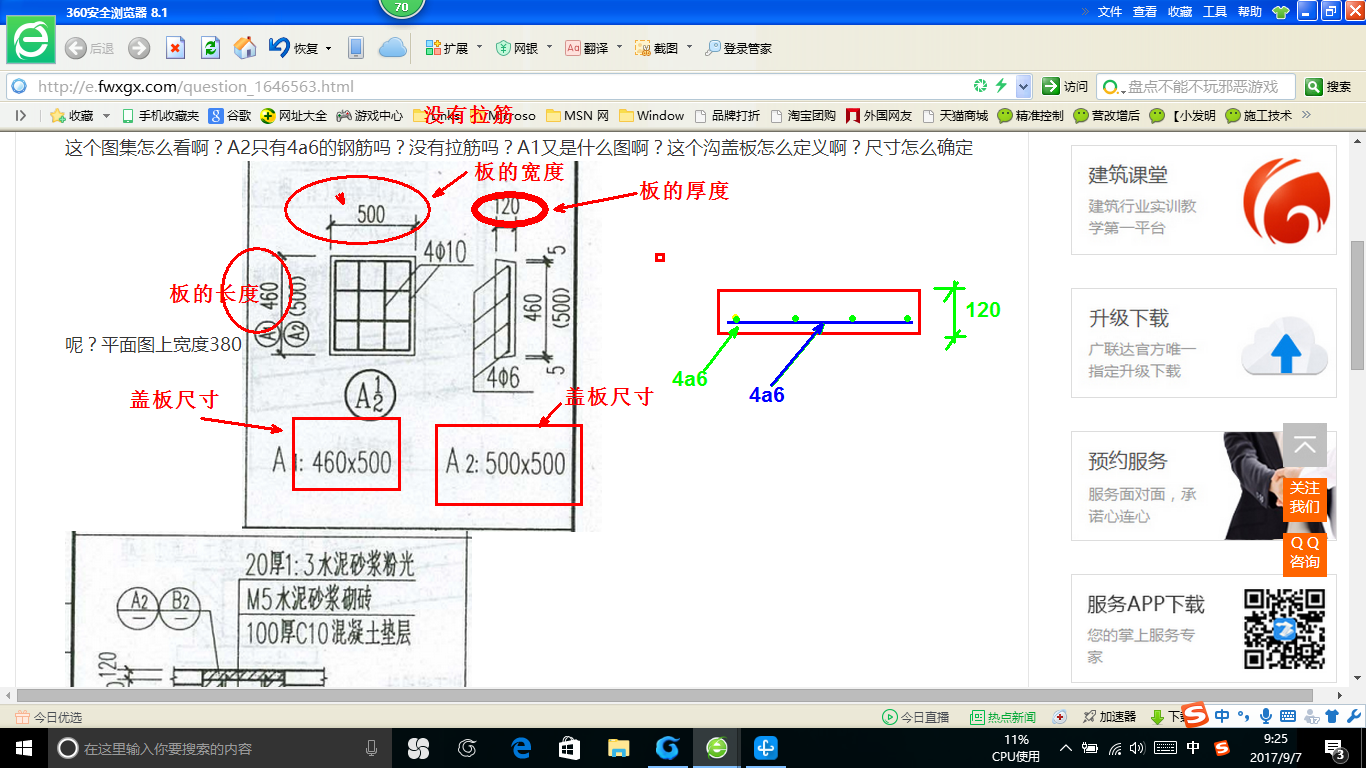Open the 预约服务 sidebar card

click(x=1203, y=486)
